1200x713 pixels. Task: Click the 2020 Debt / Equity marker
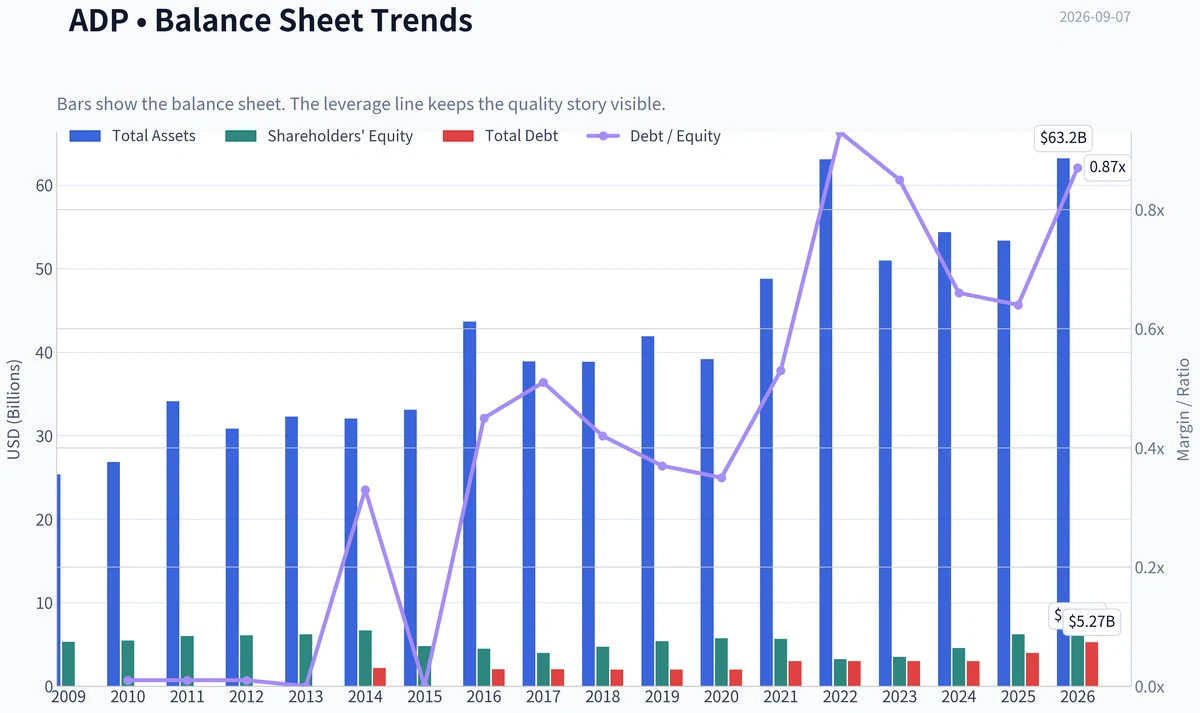[721, 478]
